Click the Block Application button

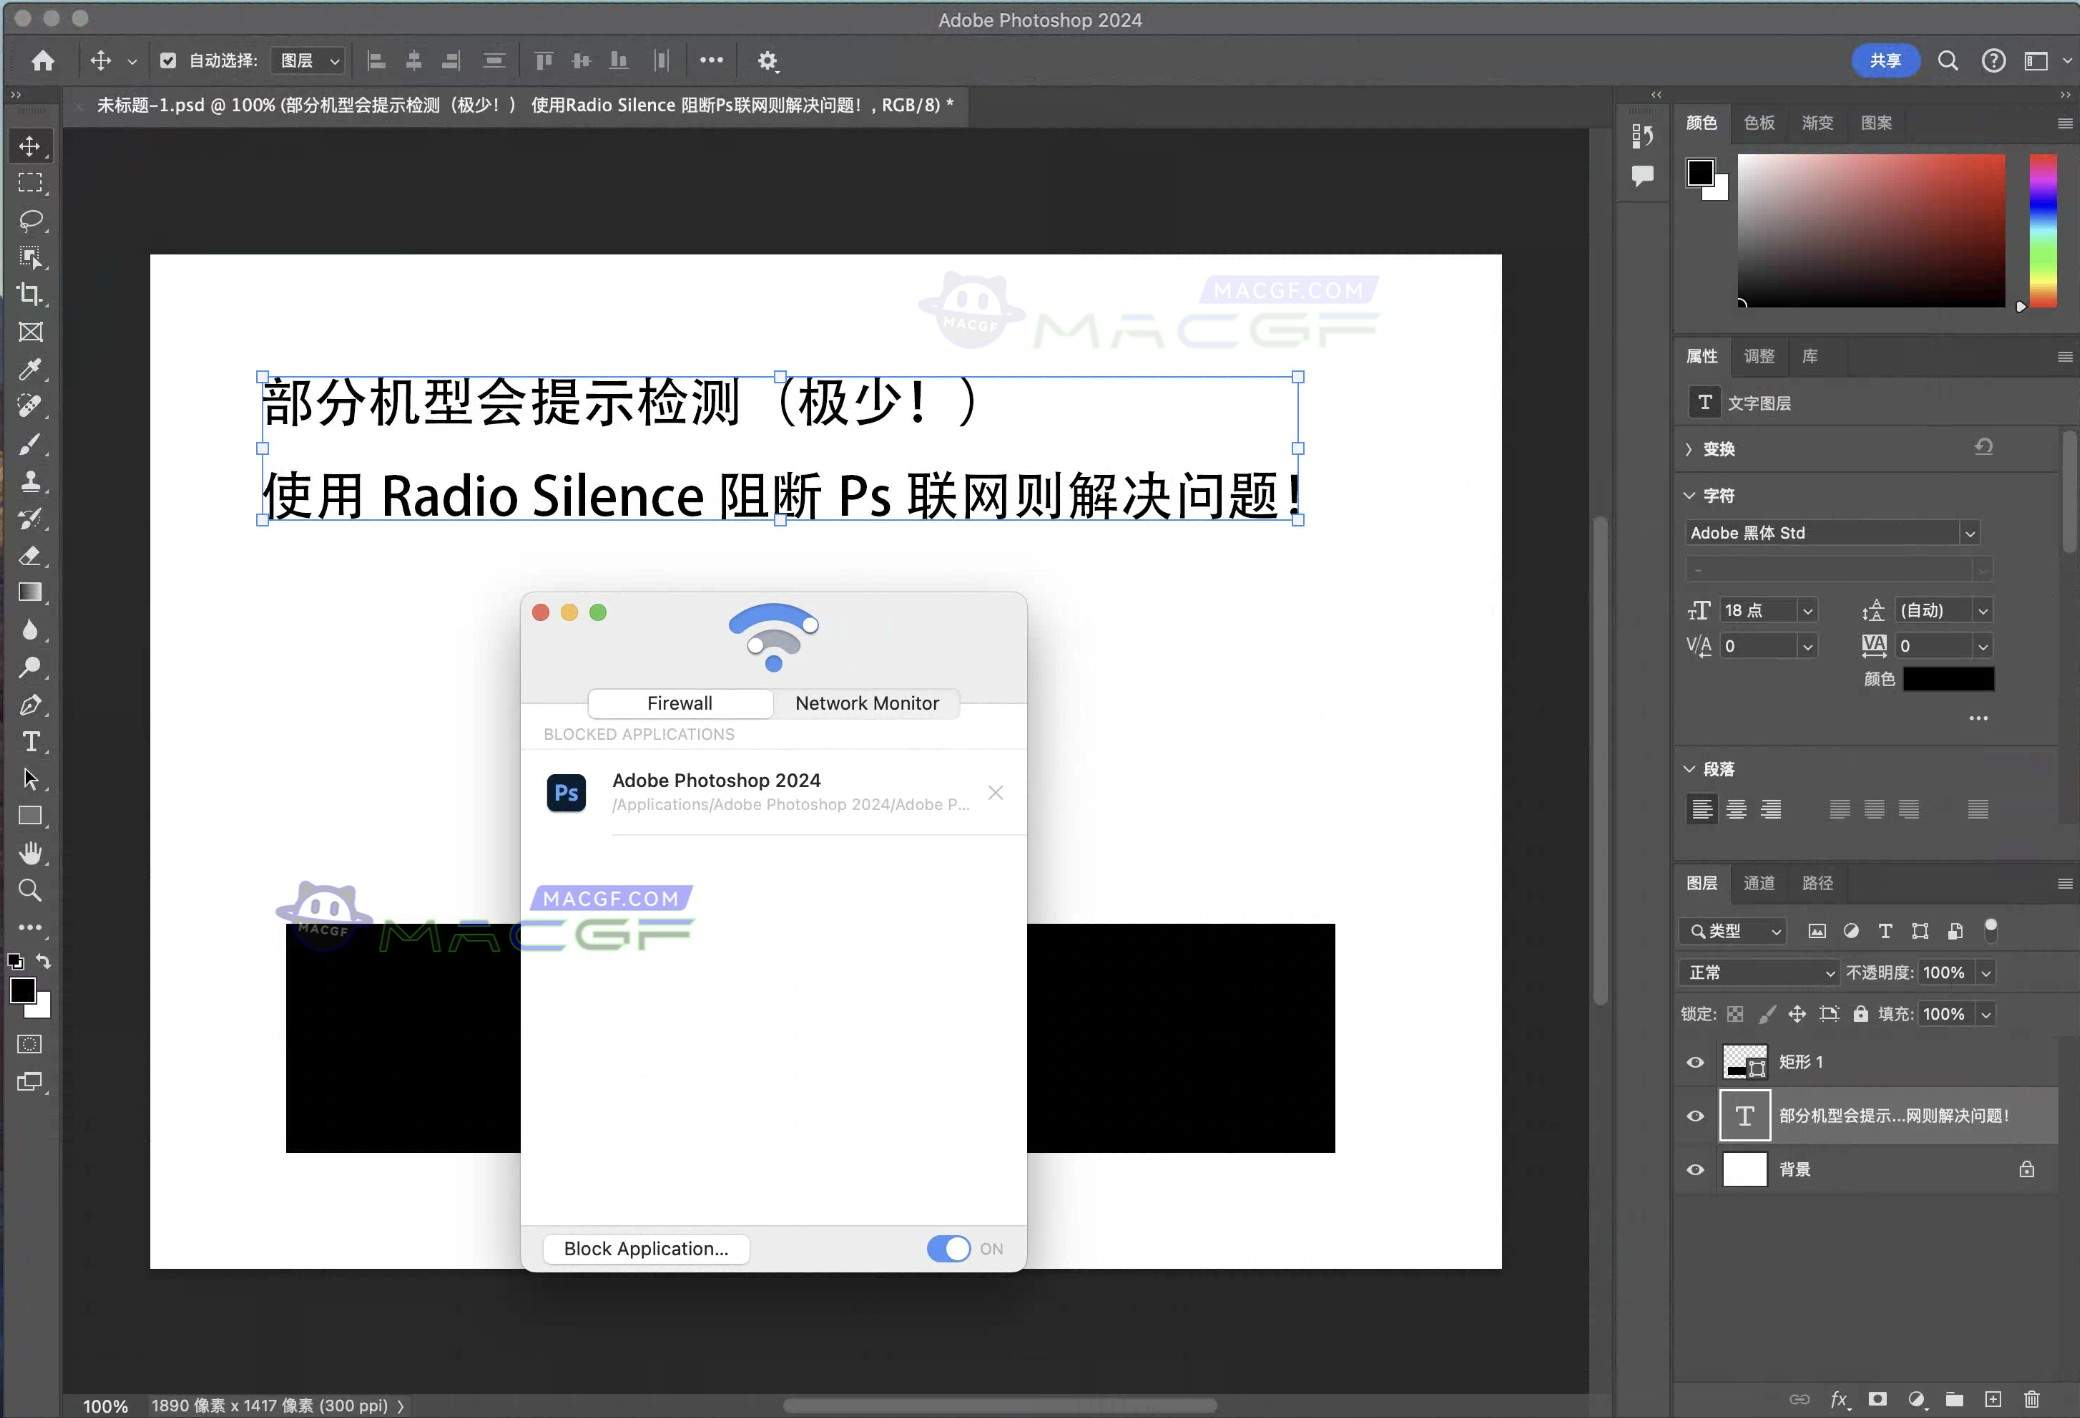pos(645,1248)
